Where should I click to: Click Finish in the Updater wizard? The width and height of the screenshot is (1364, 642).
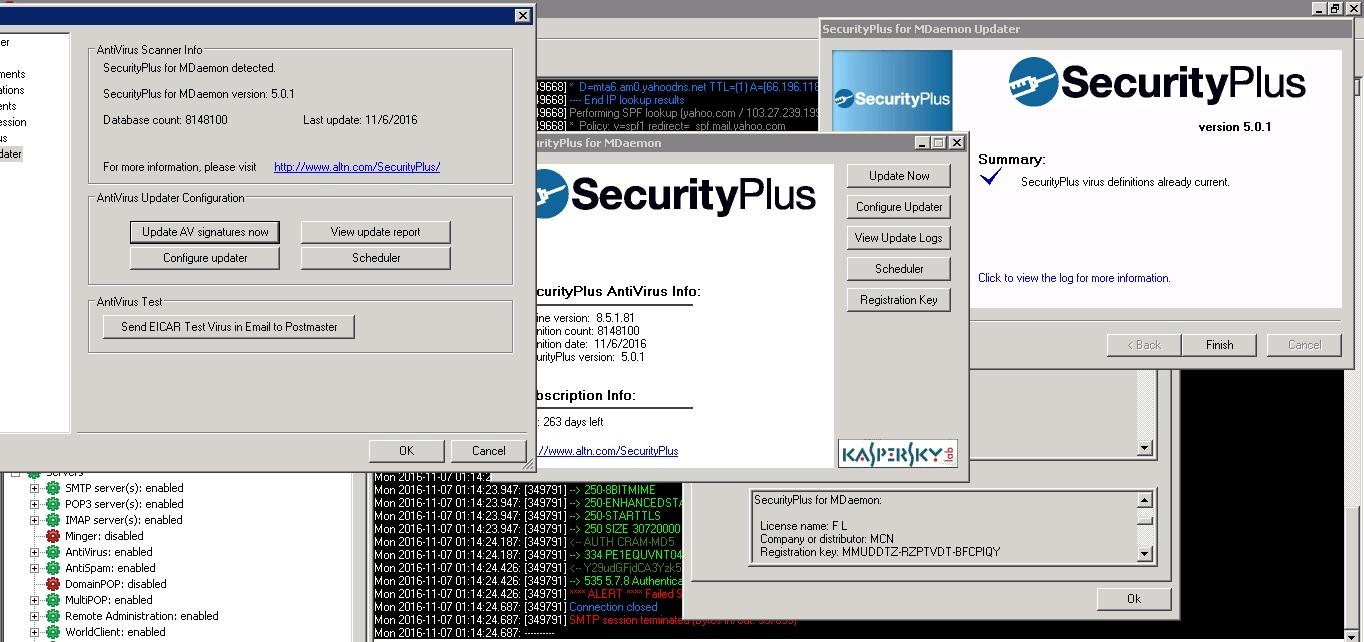pyautogui.click(x=1219, y=345)
